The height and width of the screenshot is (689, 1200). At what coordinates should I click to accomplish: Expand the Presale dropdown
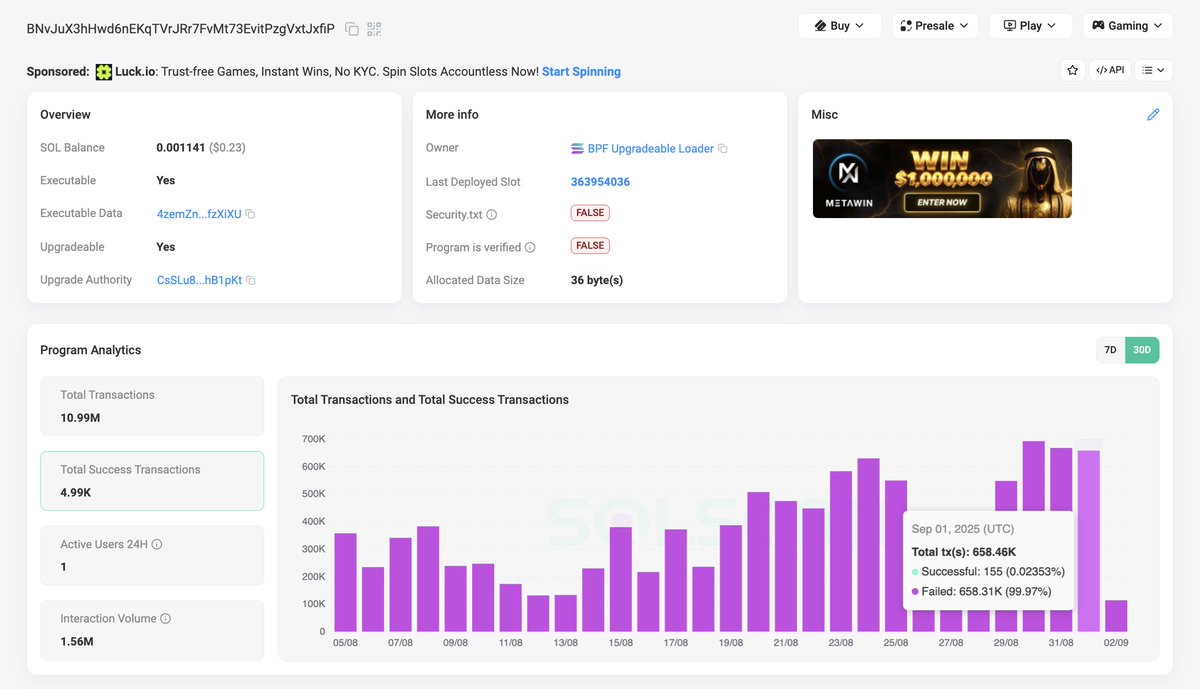point(934,26)
